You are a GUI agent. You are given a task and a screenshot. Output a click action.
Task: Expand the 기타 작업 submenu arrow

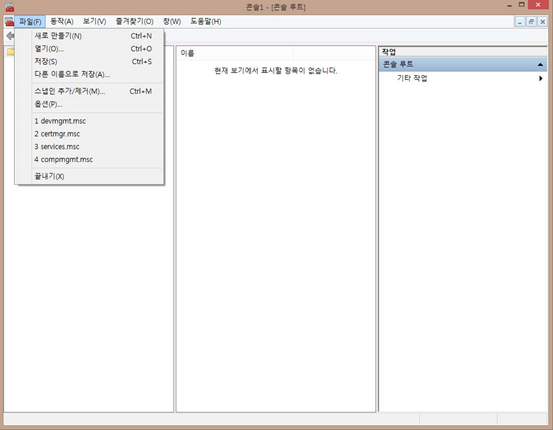pyautogui.click(x=540, y=78)
